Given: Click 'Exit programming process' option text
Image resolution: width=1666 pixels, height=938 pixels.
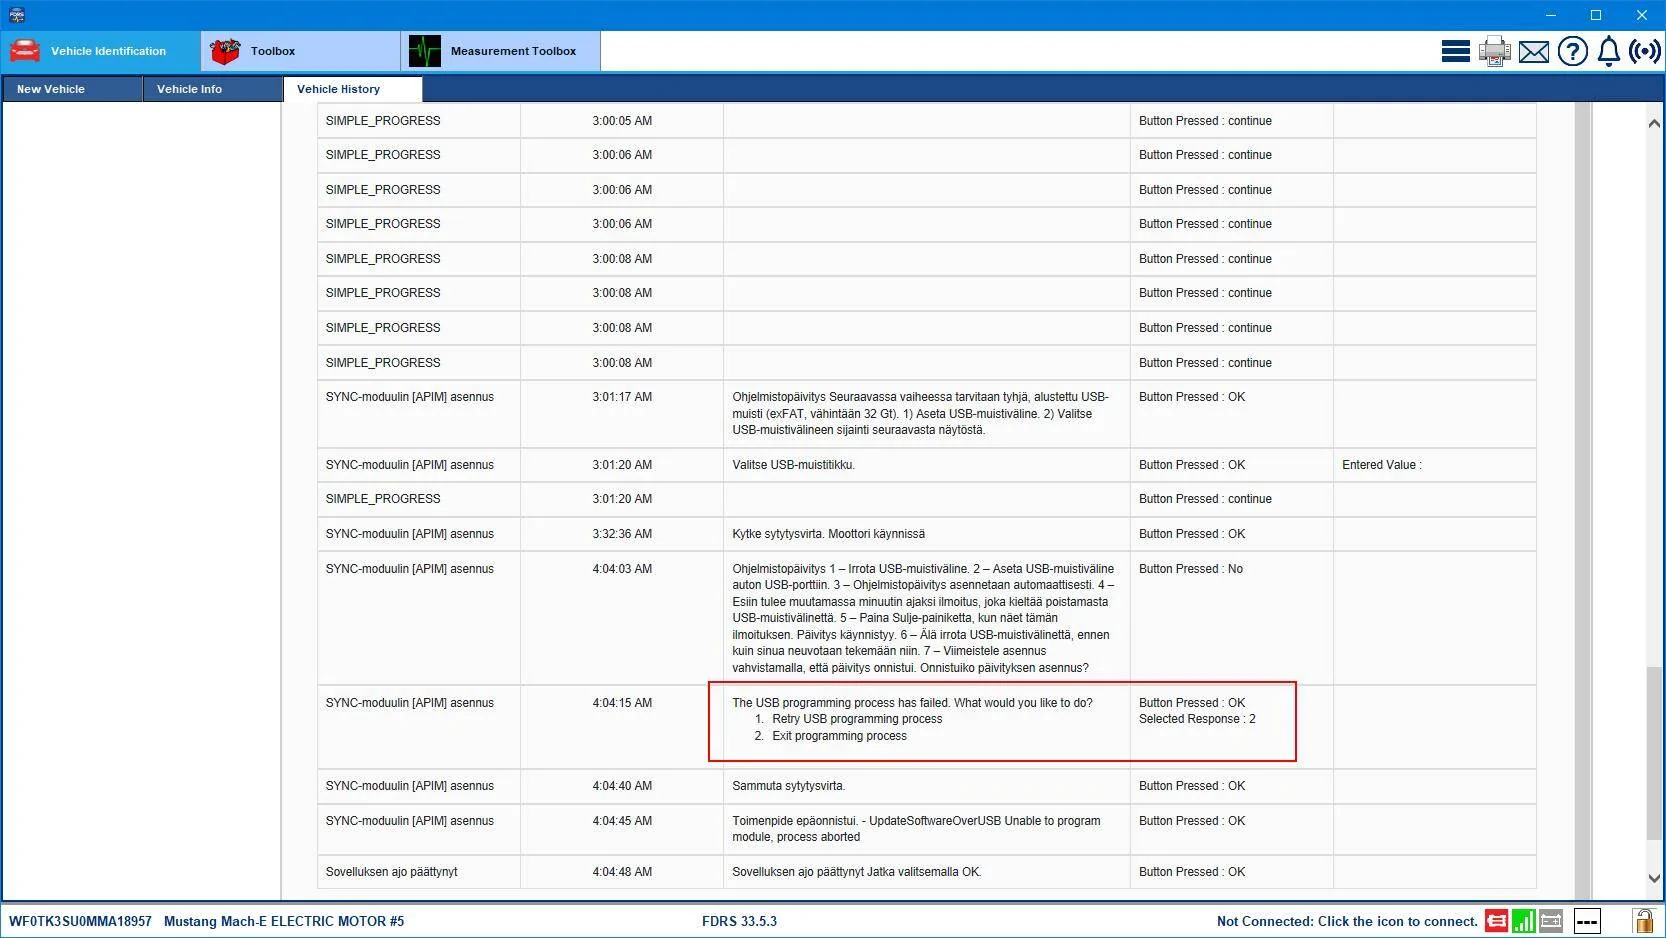Looking at the screenshot, I should [x=839, y=736].
